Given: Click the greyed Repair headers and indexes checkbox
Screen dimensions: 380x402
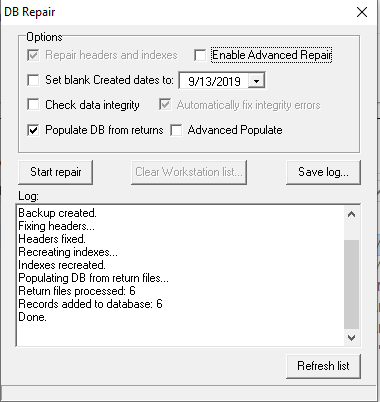Looking at the screenshot, I should (33, 55).
